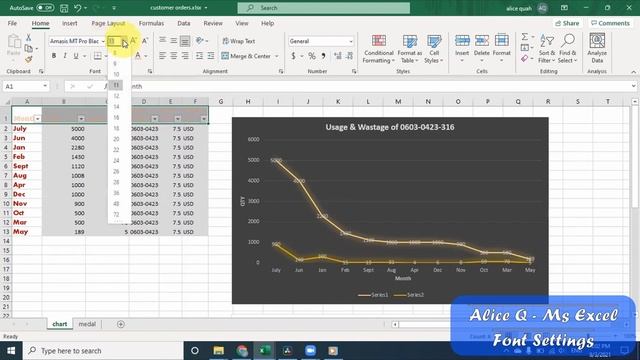
Task: Click Merge & Center button
Action: tap(246, 56)
